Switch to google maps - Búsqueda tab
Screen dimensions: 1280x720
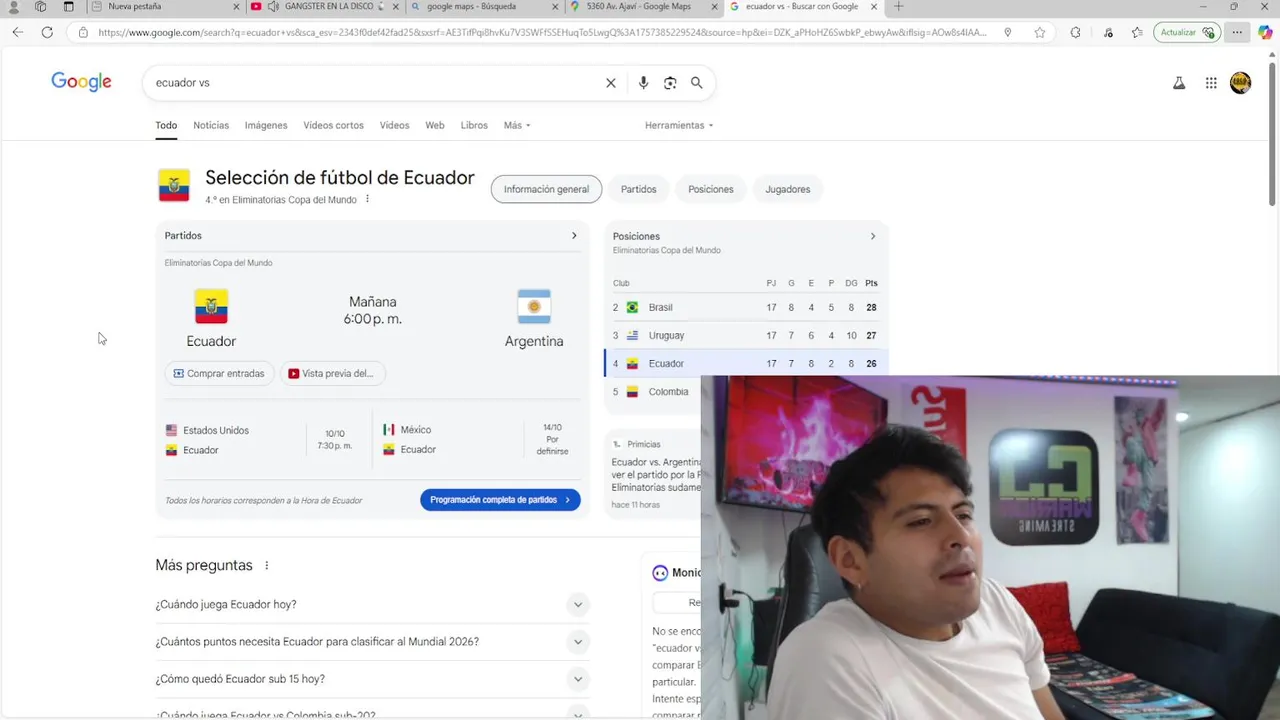pos(482,7)
